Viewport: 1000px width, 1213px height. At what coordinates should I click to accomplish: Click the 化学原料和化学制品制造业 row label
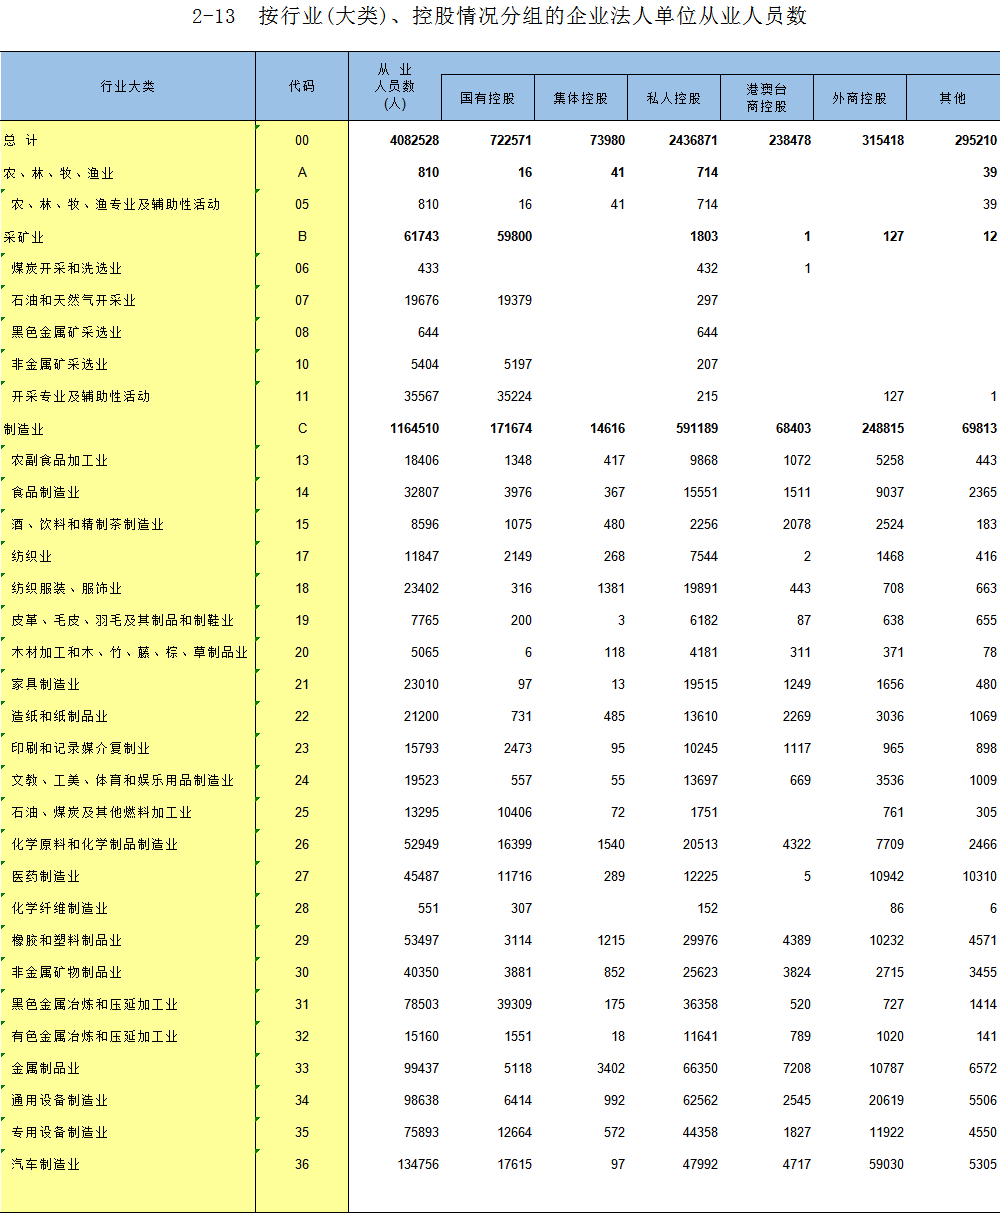94,845
